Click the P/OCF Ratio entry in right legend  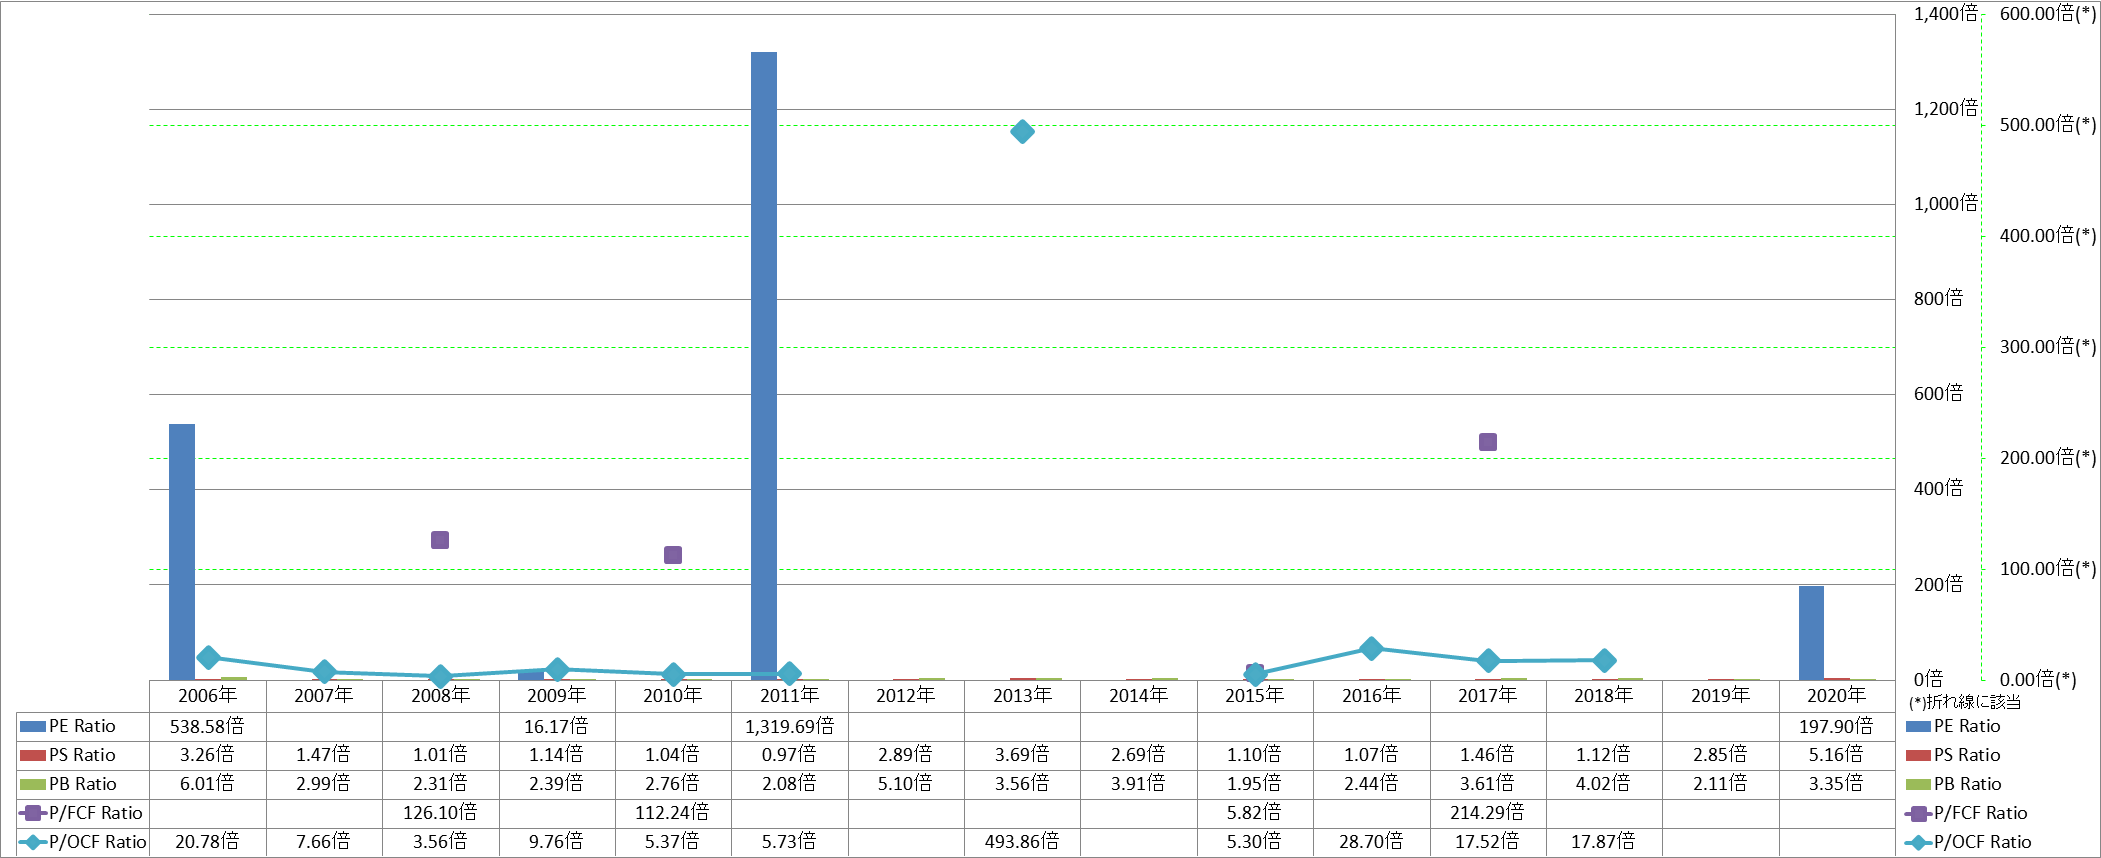(1968, 842)
